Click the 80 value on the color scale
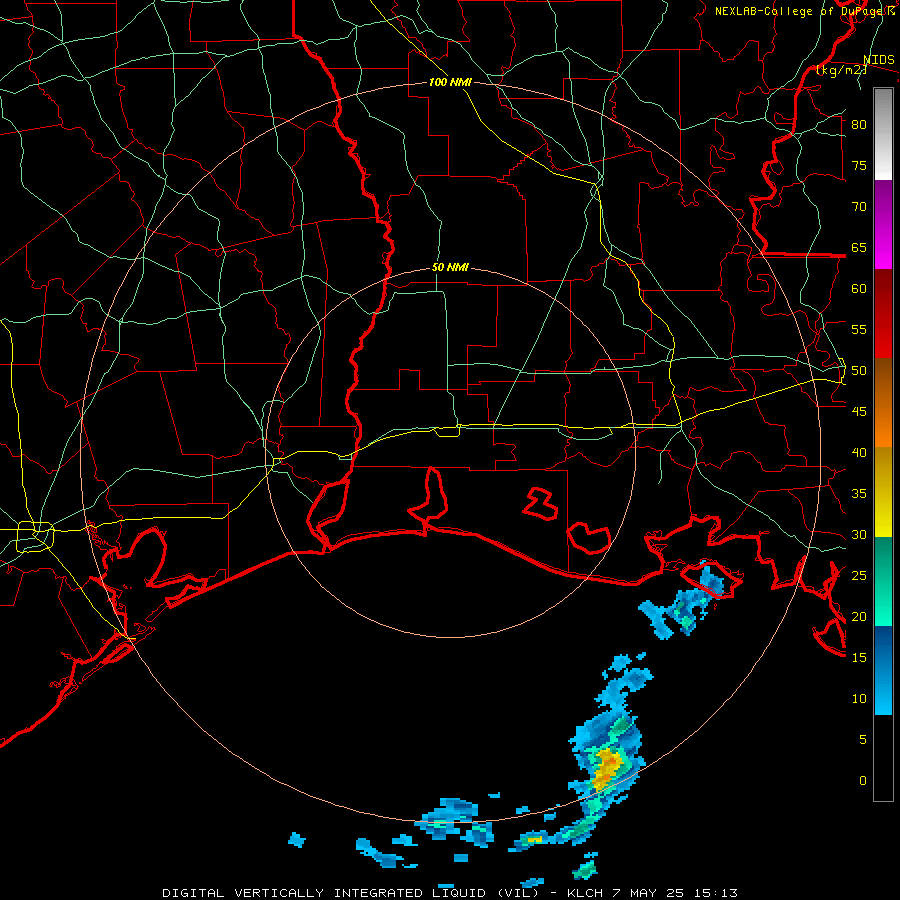 click(x=859, y=125)
